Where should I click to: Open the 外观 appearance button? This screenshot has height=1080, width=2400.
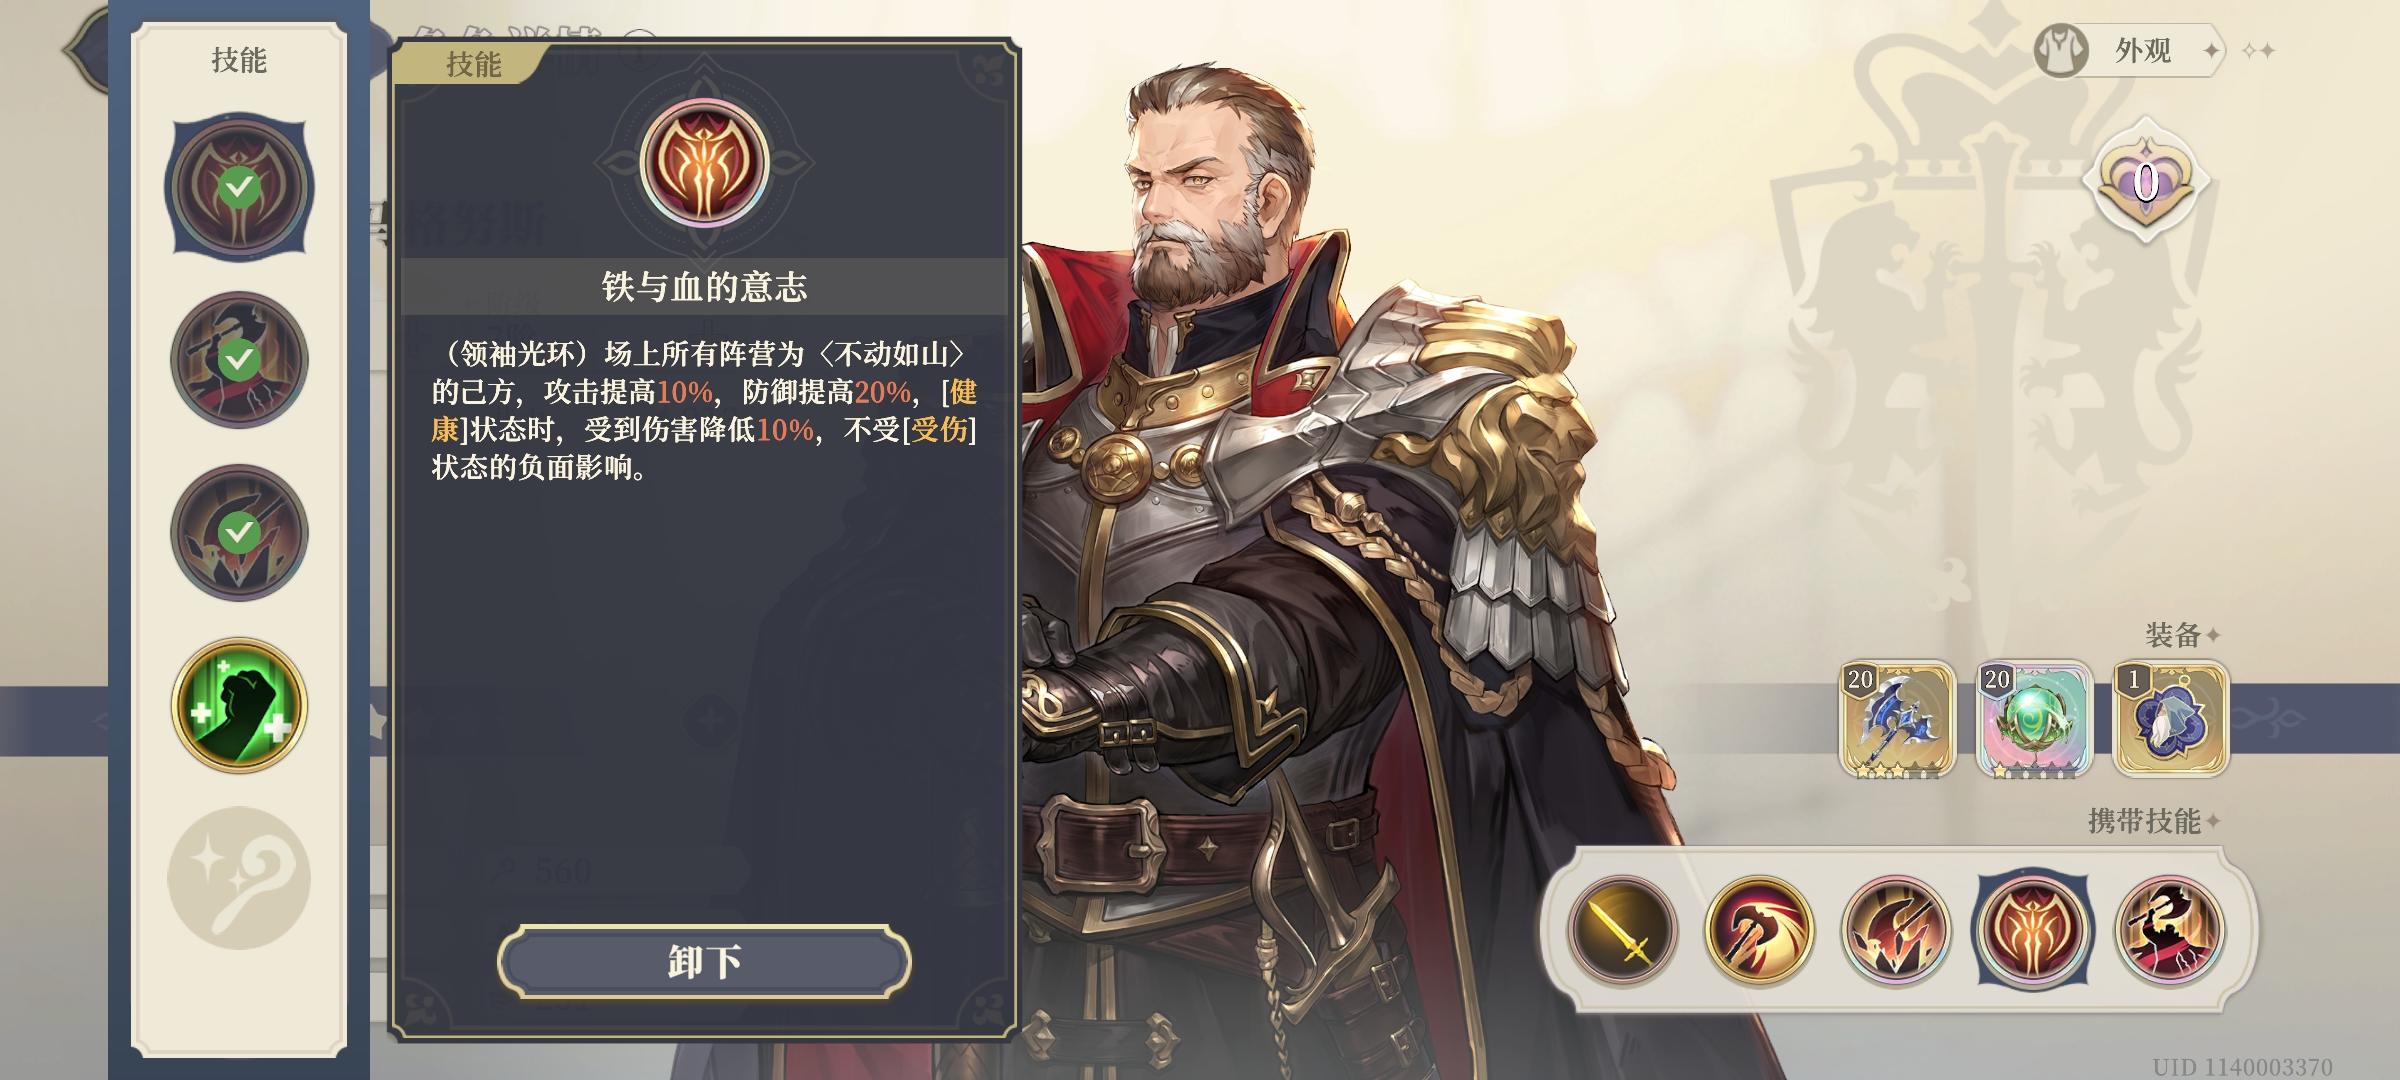coord(2130,50)
